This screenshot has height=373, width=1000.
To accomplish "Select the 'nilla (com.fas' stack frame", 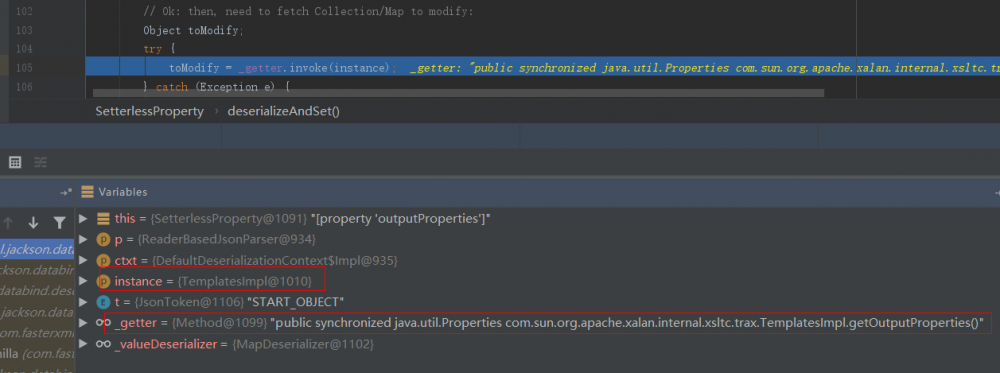I will [x=37, y=354].
